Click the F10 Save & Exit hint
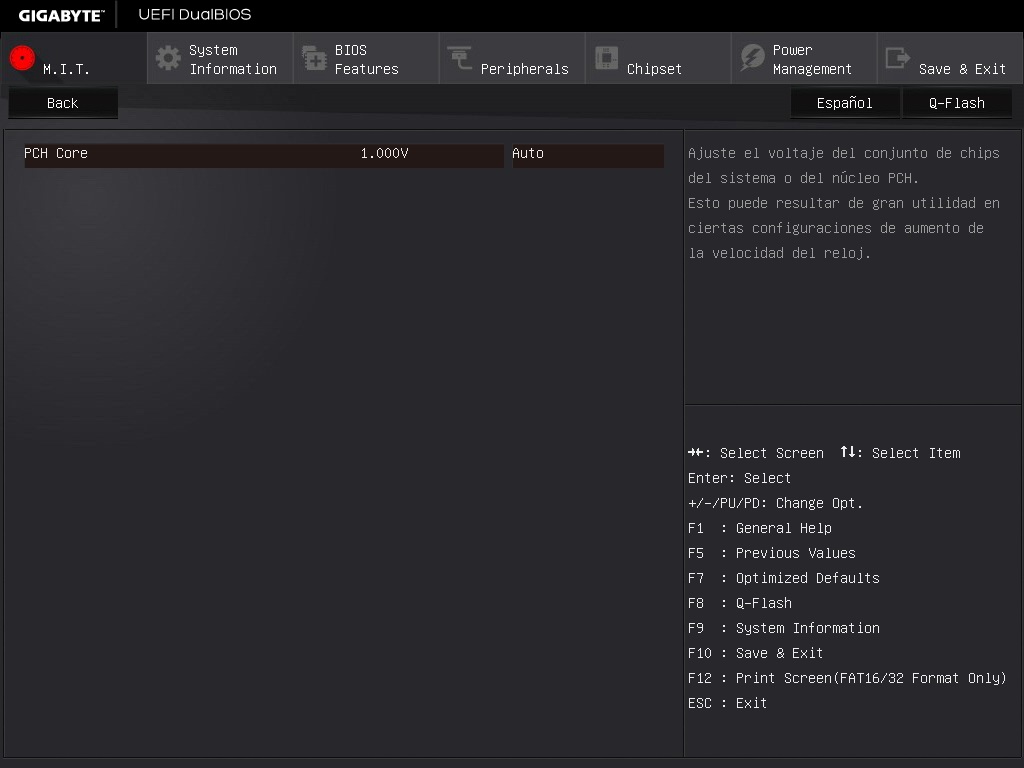 pos(755,653)
